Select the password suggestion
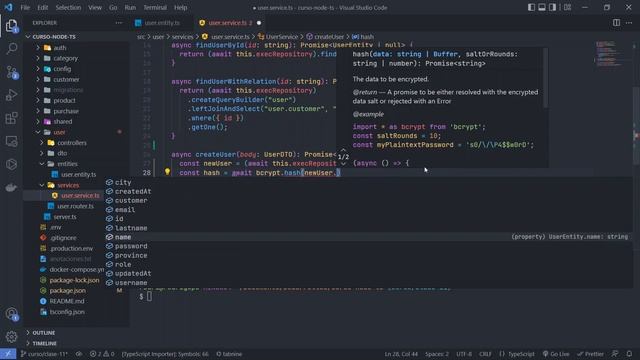Image resolution: width=640 pixels, height=360 pixels. point(131,246)
